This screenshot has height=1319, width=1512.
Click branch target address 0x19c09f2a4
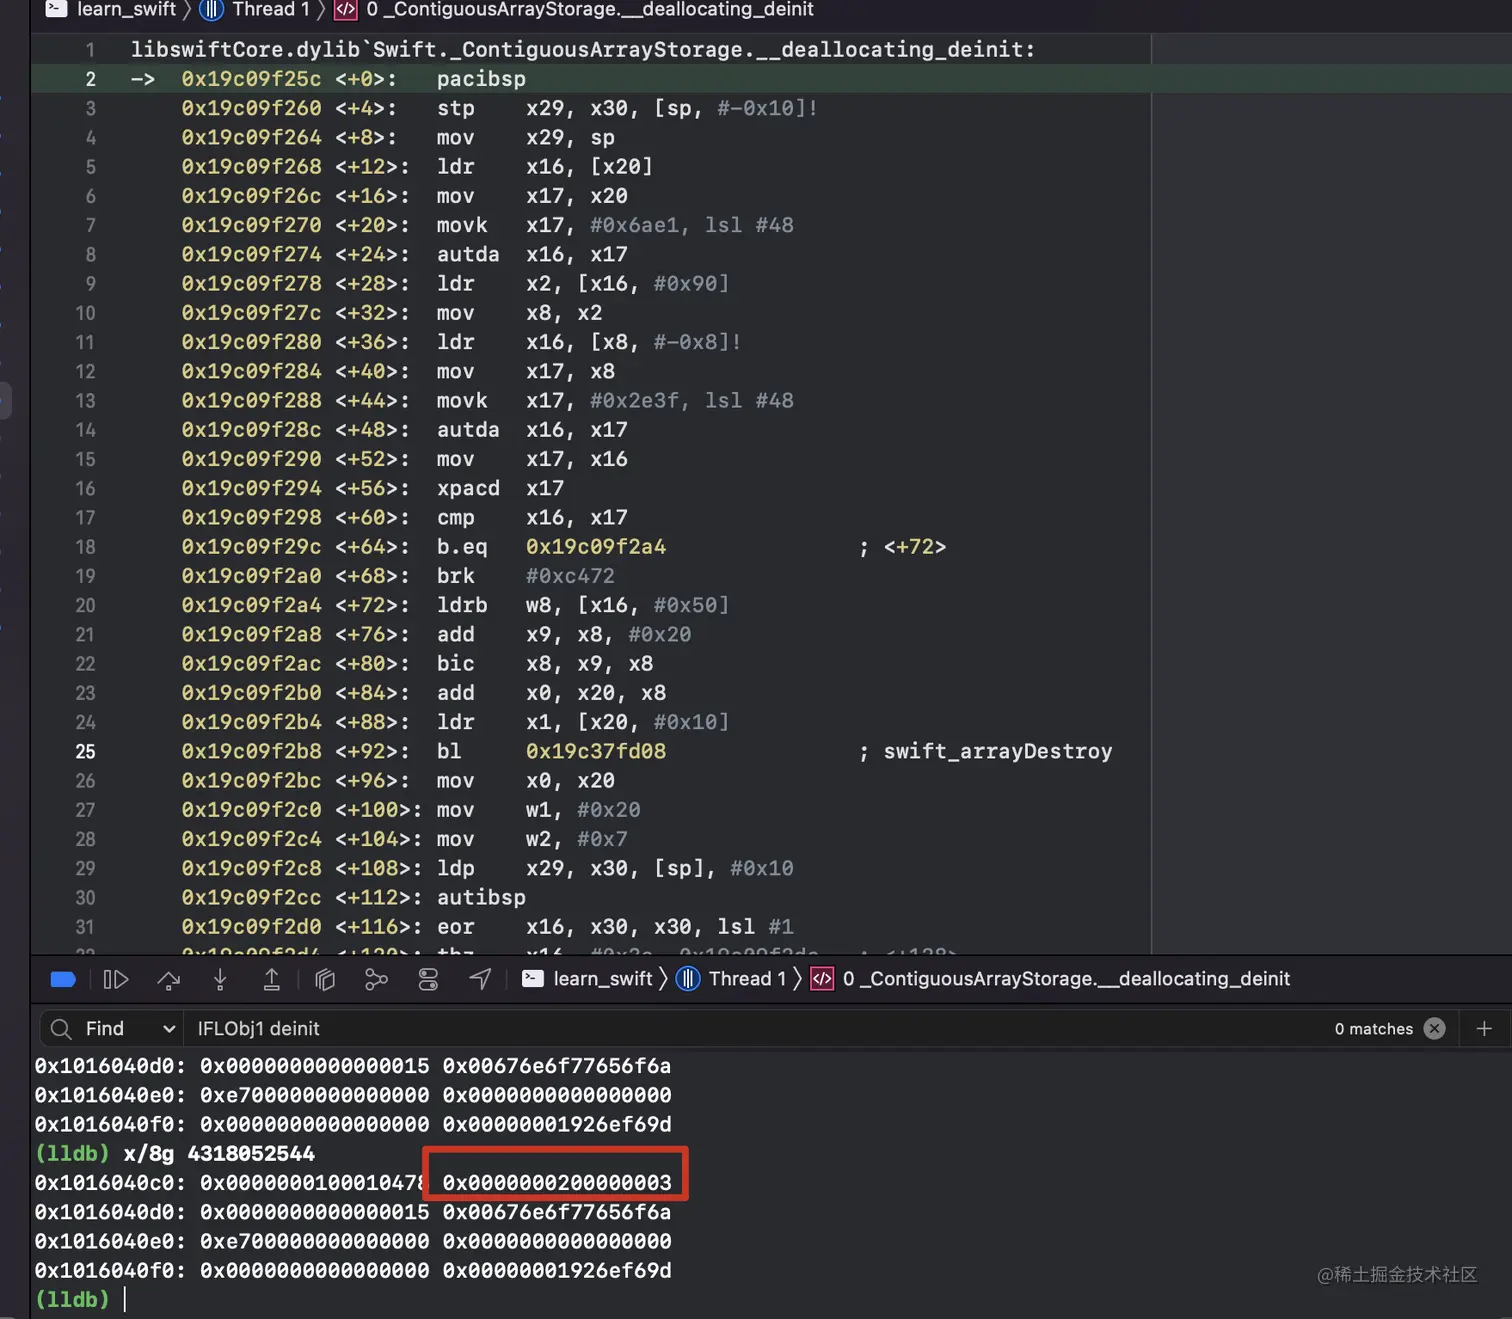[x=596, y=547]
